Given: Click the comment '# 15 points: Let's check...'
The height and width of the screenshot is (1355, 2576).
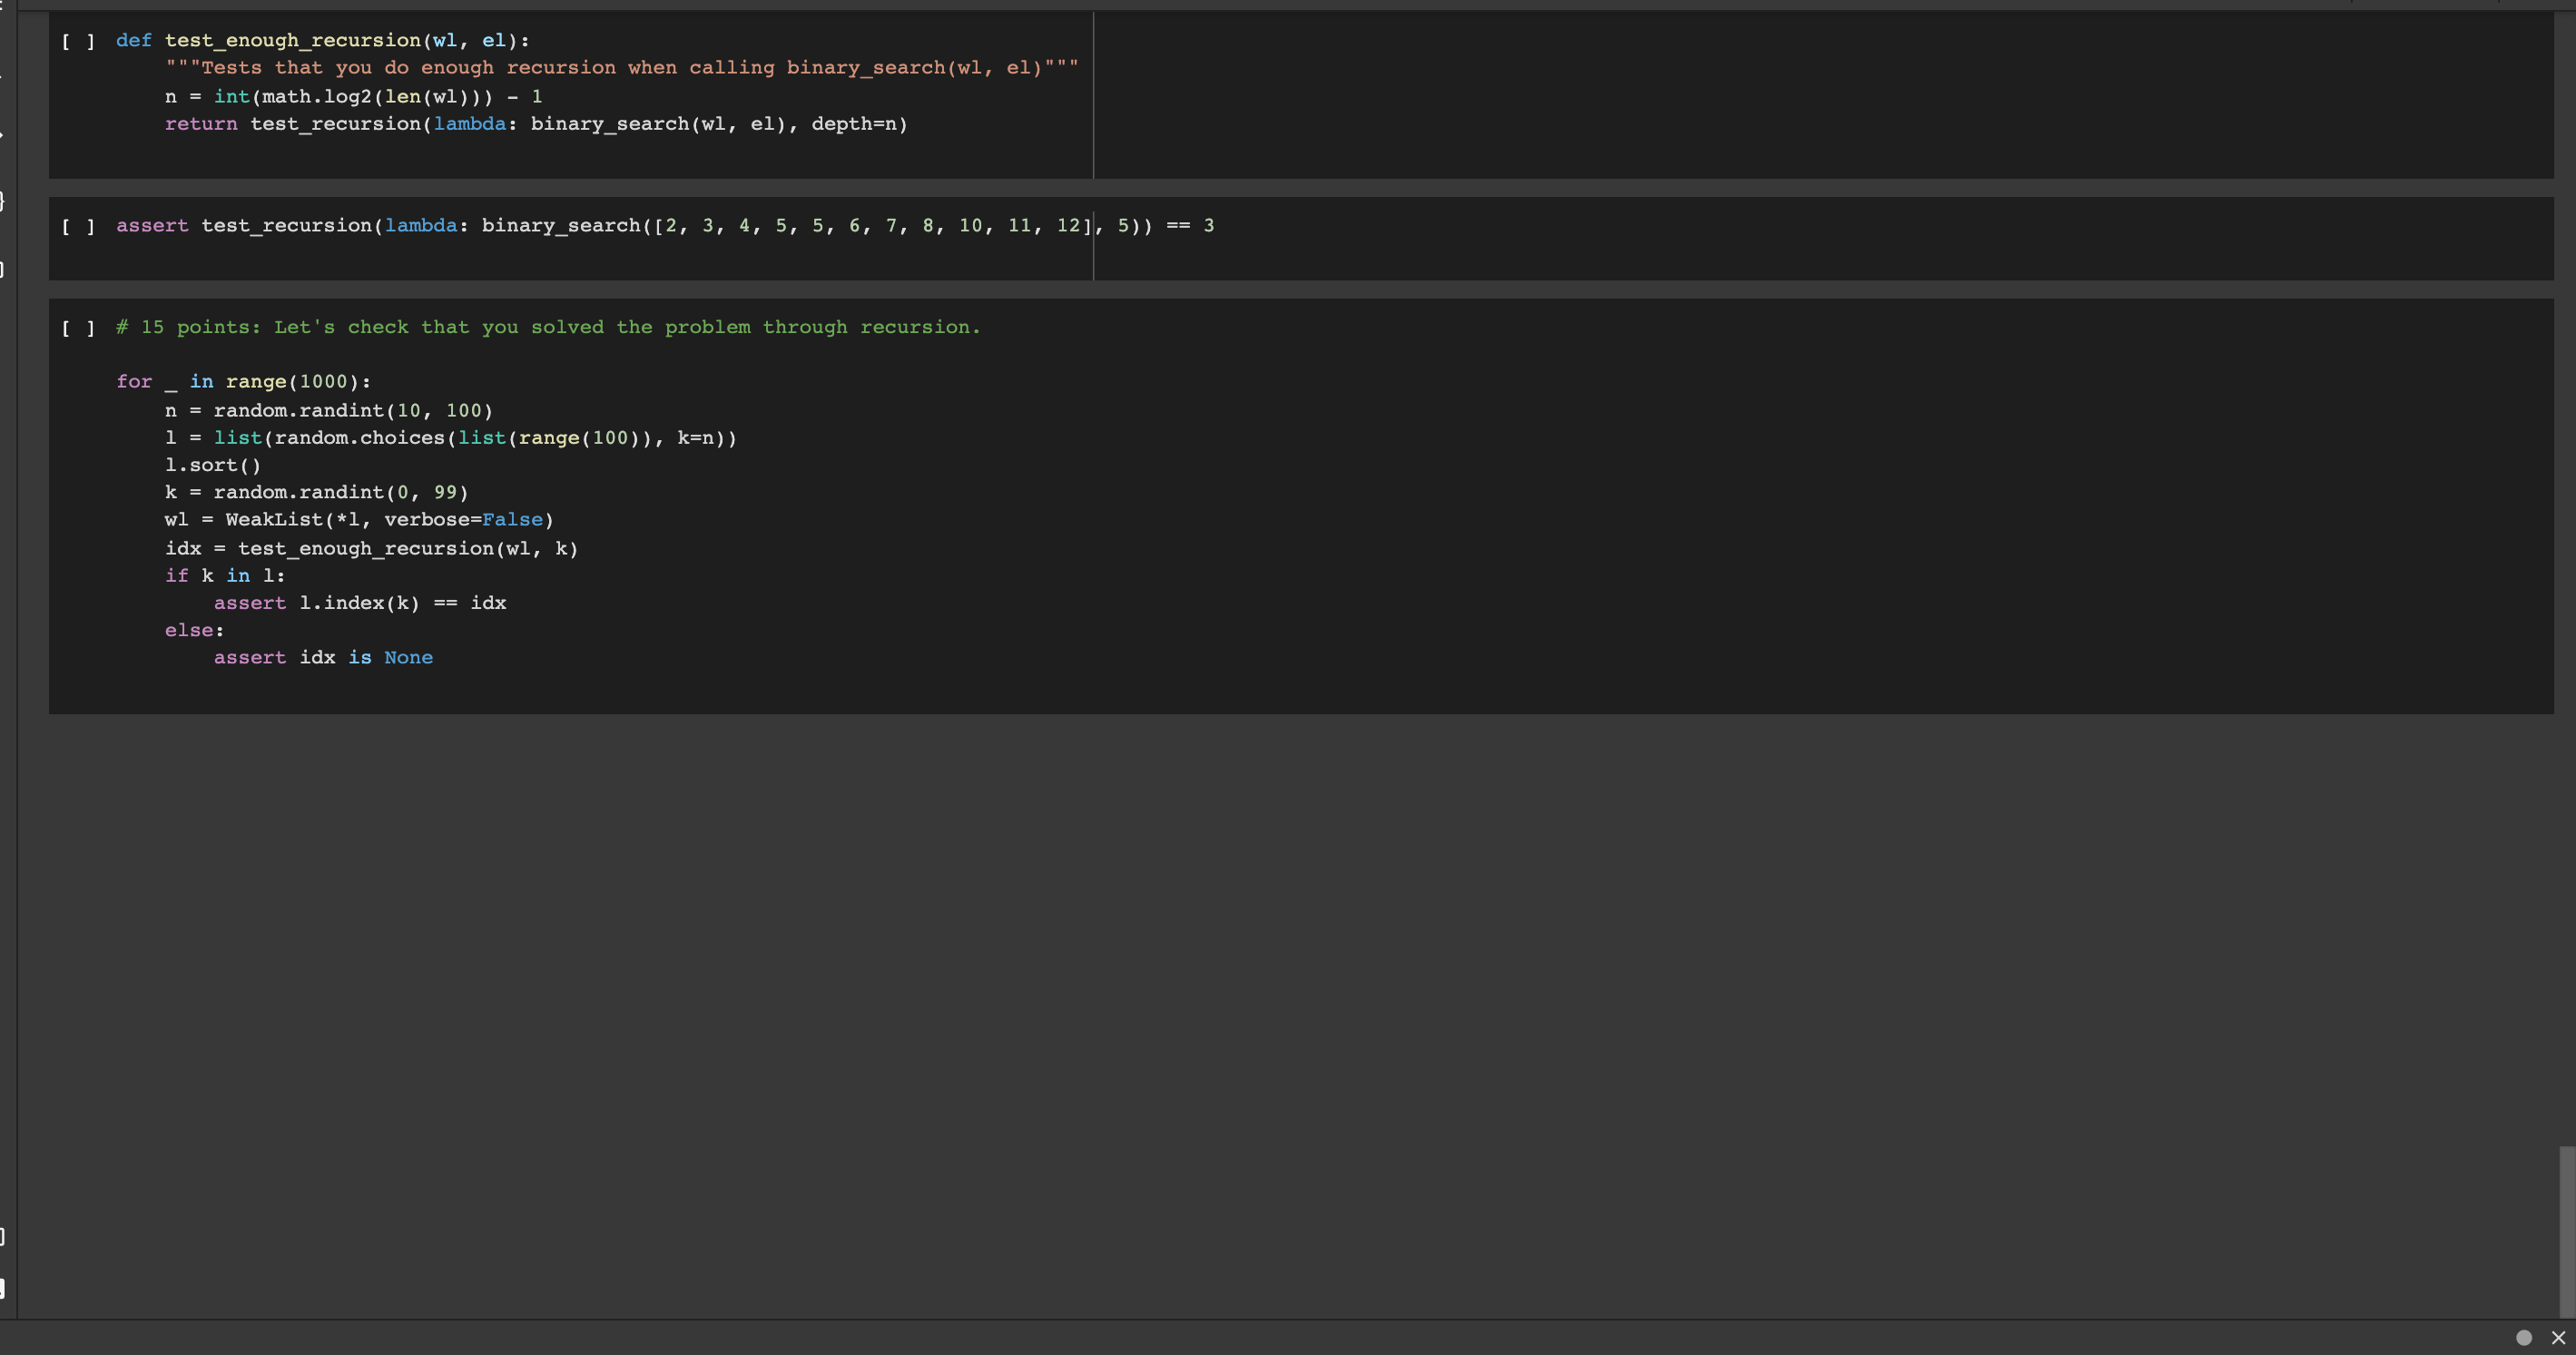Looking at the screenshot, I should (x=548, y=327).
